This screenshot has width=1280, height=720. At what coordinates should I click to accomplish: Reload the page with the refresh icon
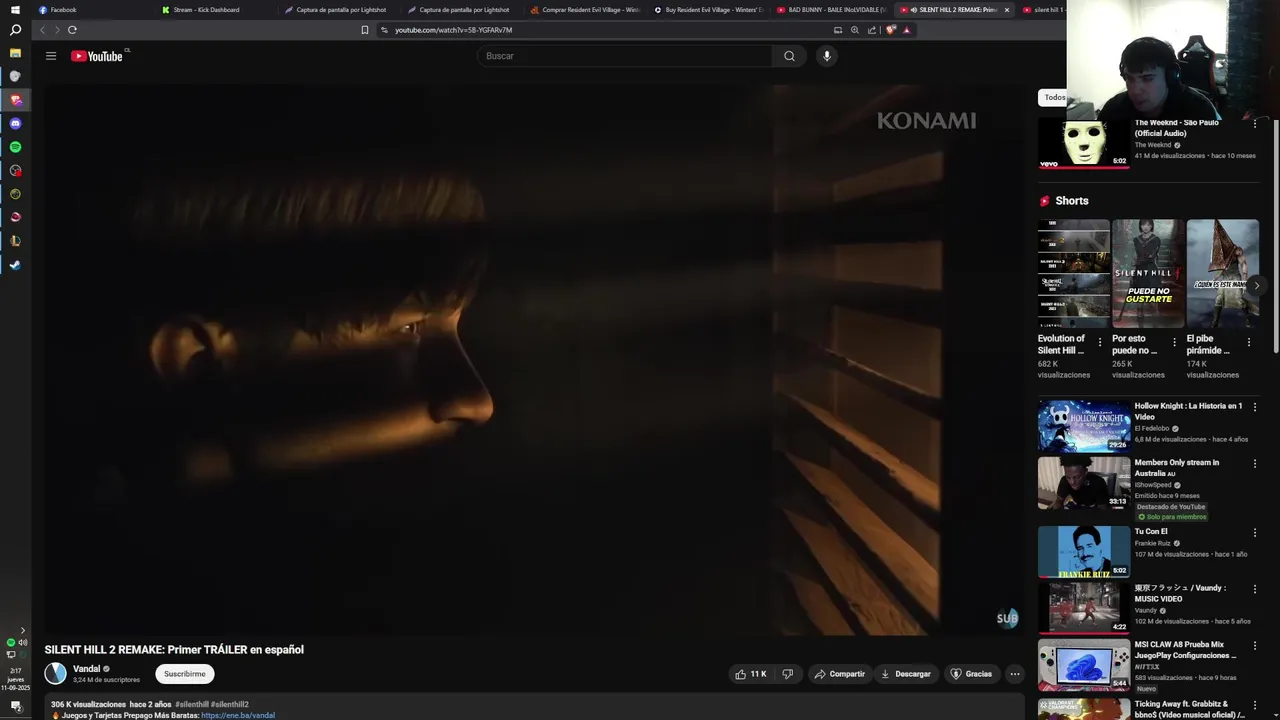click(x=72, y=30)
